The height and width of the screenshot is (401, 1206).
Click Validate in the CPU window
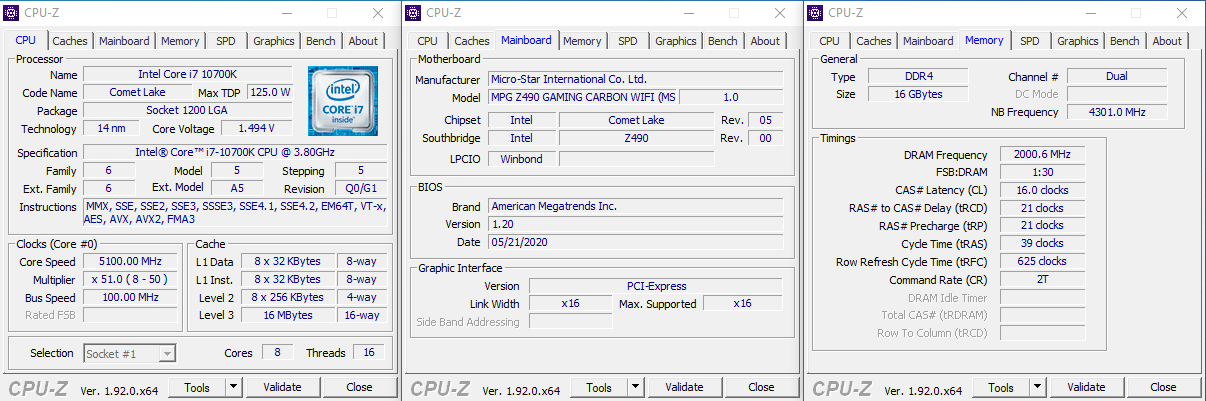coord(282,387)
